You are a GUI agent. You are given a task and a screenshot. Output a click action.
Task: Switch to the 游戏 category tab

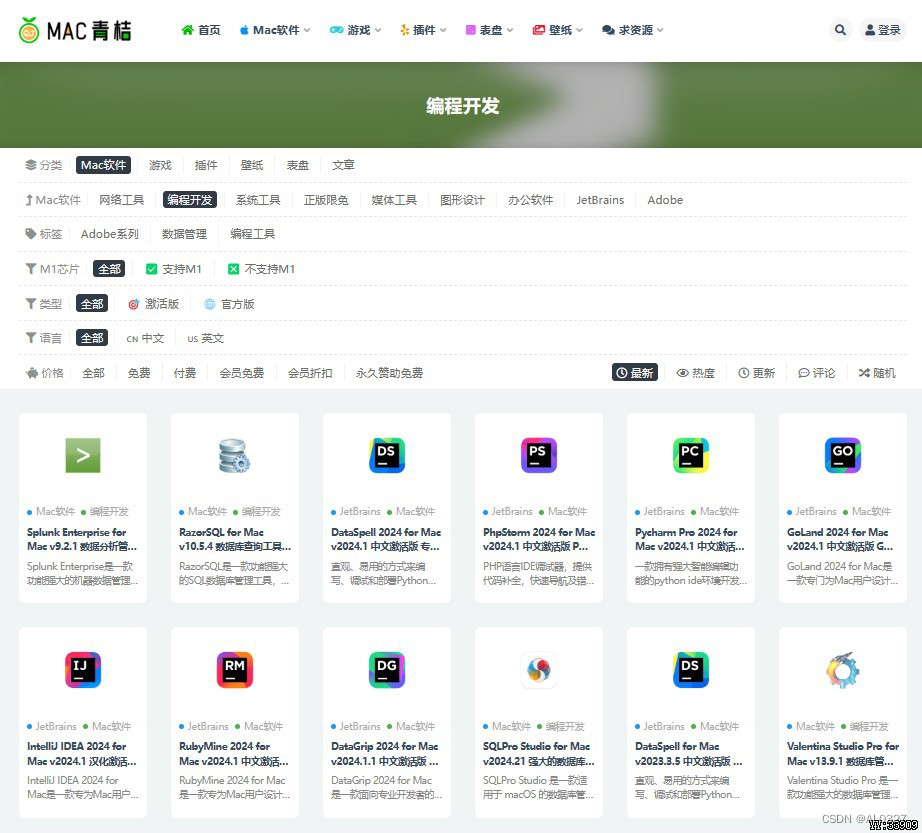click(160, 165)
